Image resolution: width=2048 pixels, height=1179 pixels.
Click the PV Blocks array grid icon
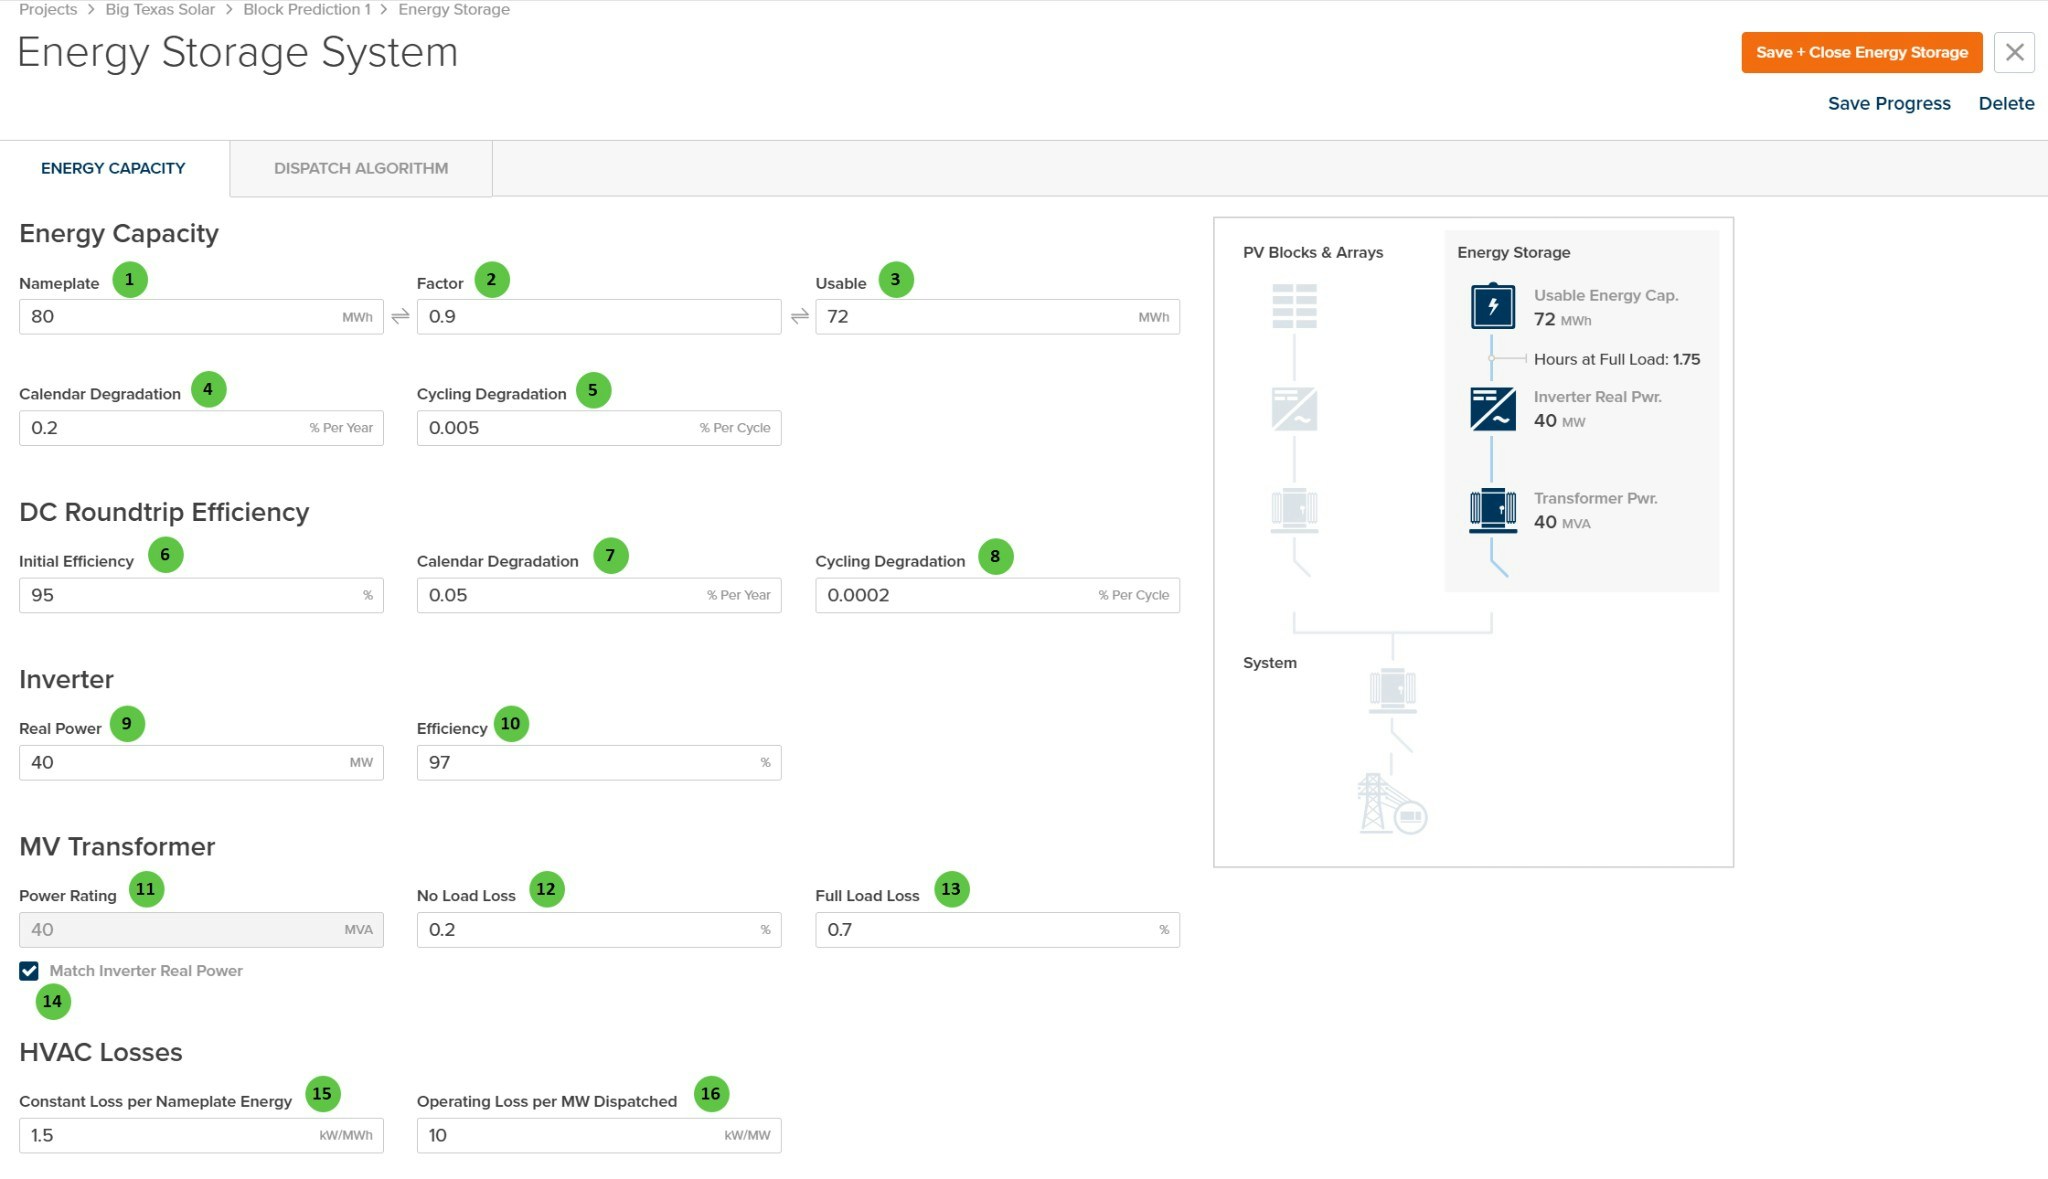coord(1294,306)
